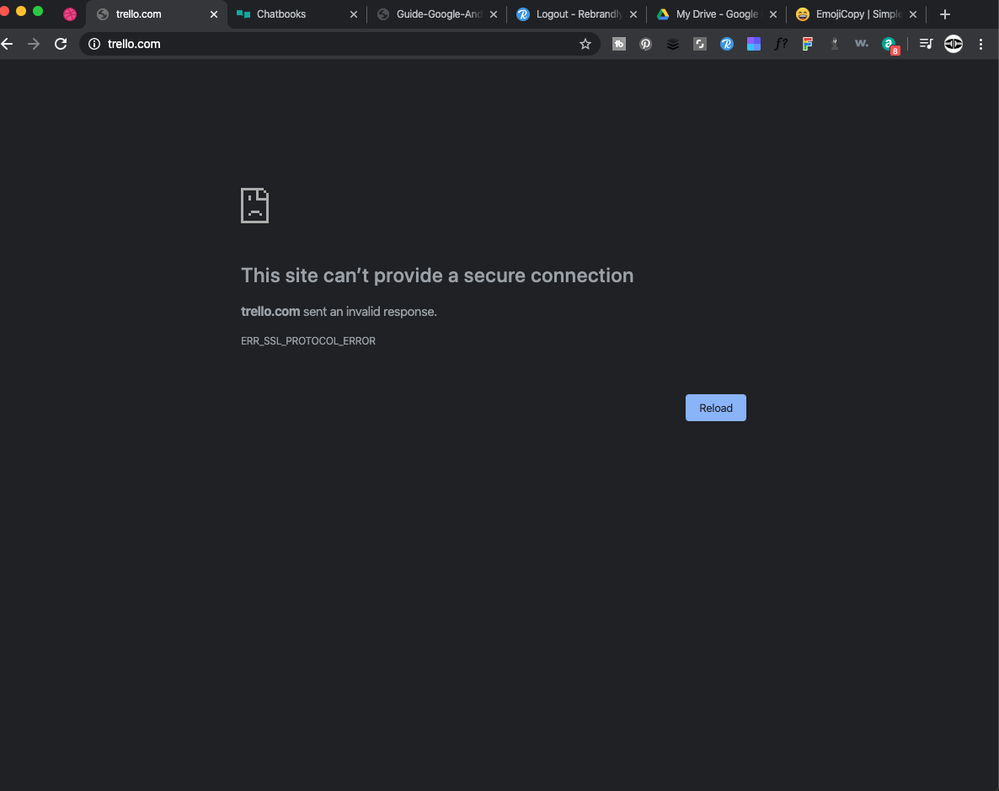Click the pink Dribbble pinned tab
This screenshot has height=791, width=999.
coord(70,14)
